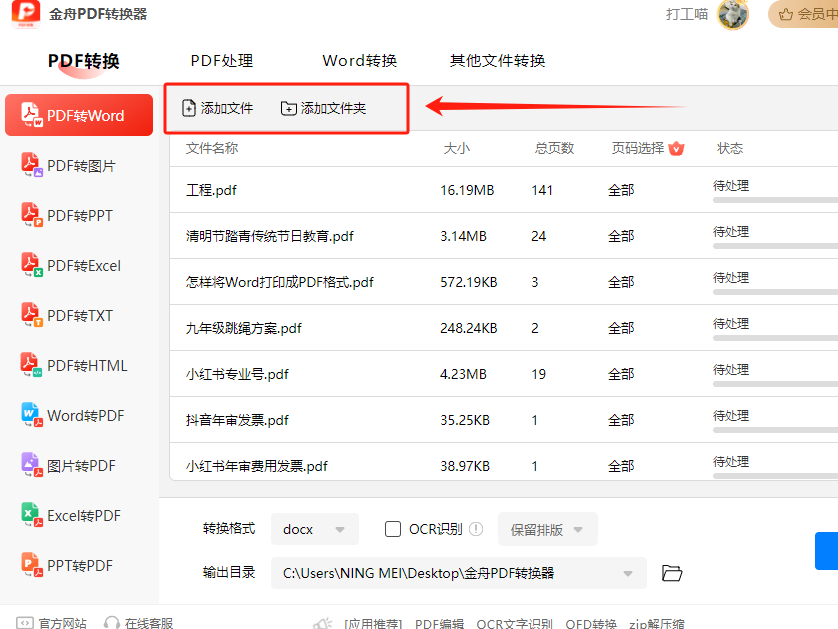Click the 大小 column header
The width and height of the screenshot is (838, 629).
click(x=456, y=148)
